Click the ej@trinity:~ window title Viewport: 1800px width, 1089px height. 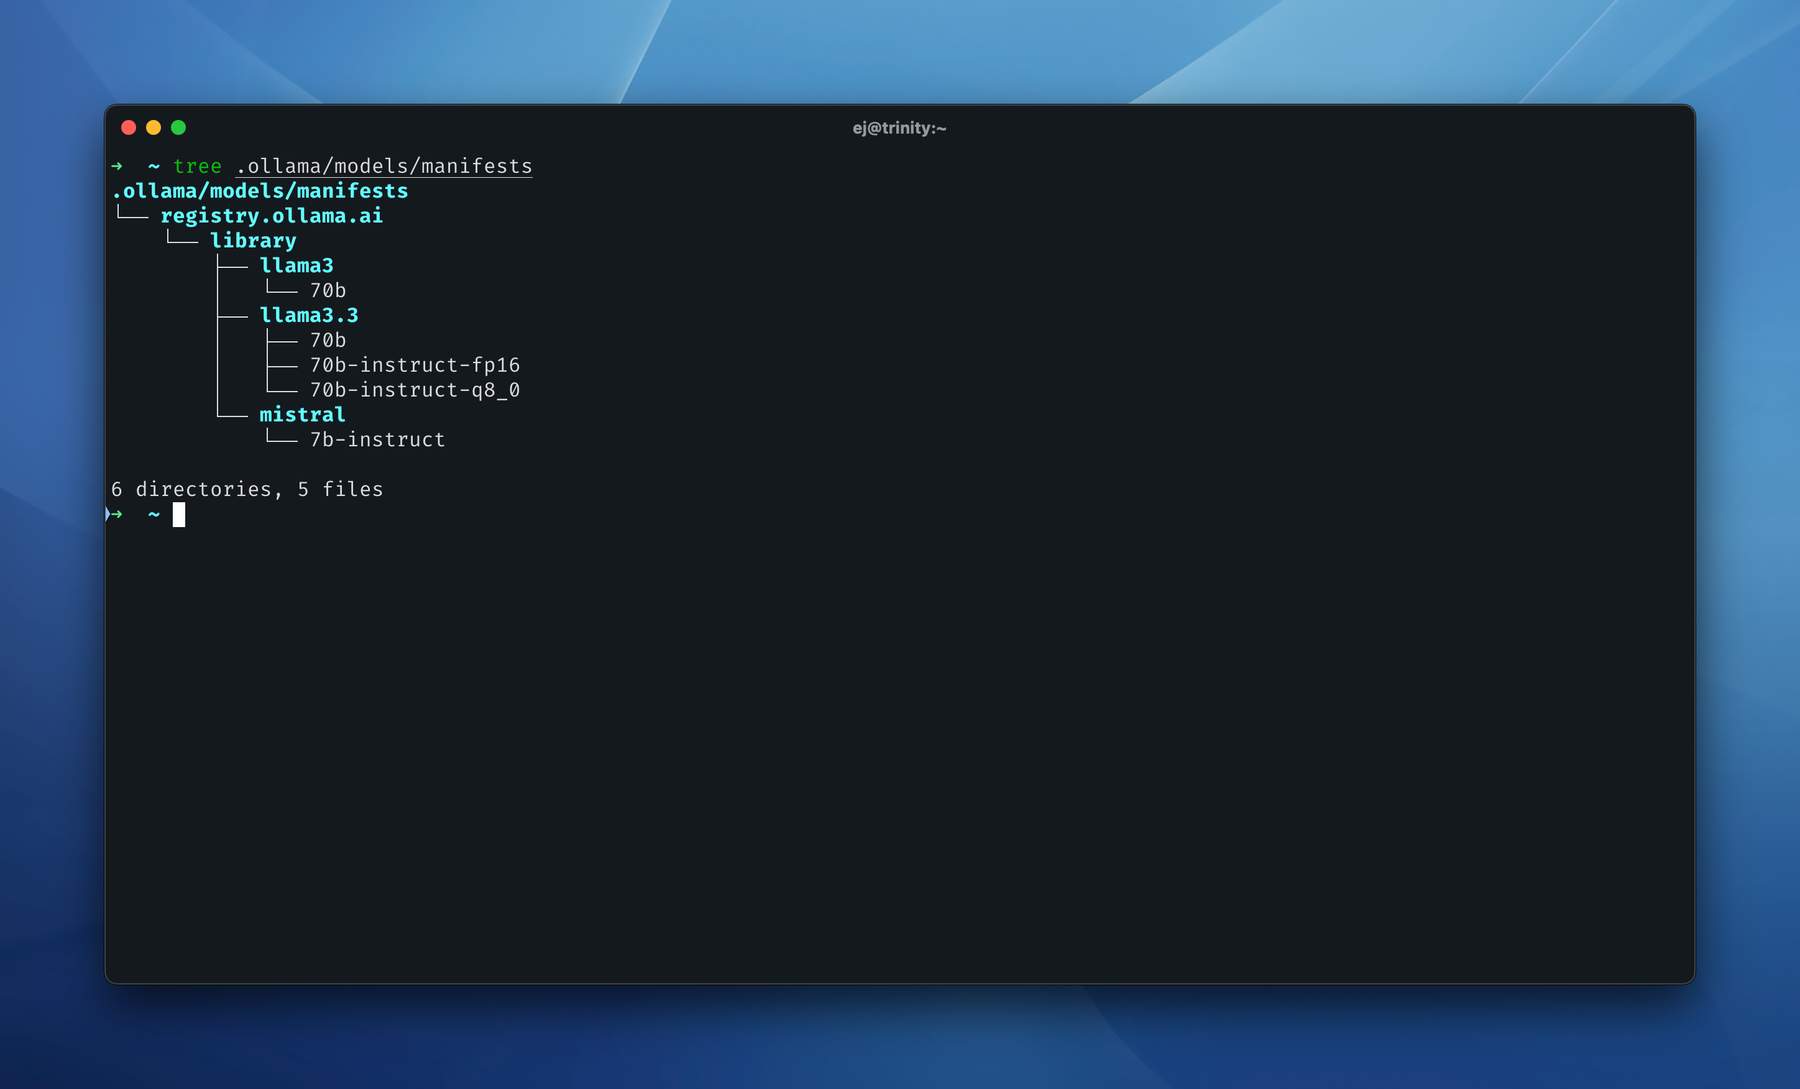(899, 128)
